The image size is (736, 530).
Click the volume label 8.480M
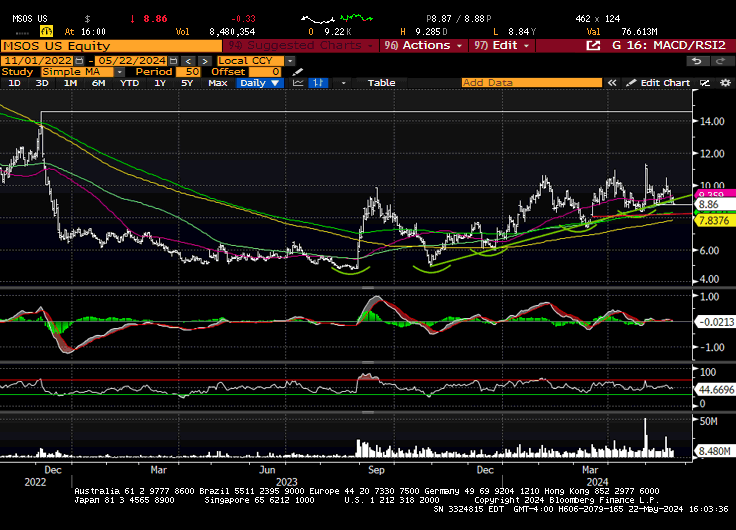[x=714, y=451]
